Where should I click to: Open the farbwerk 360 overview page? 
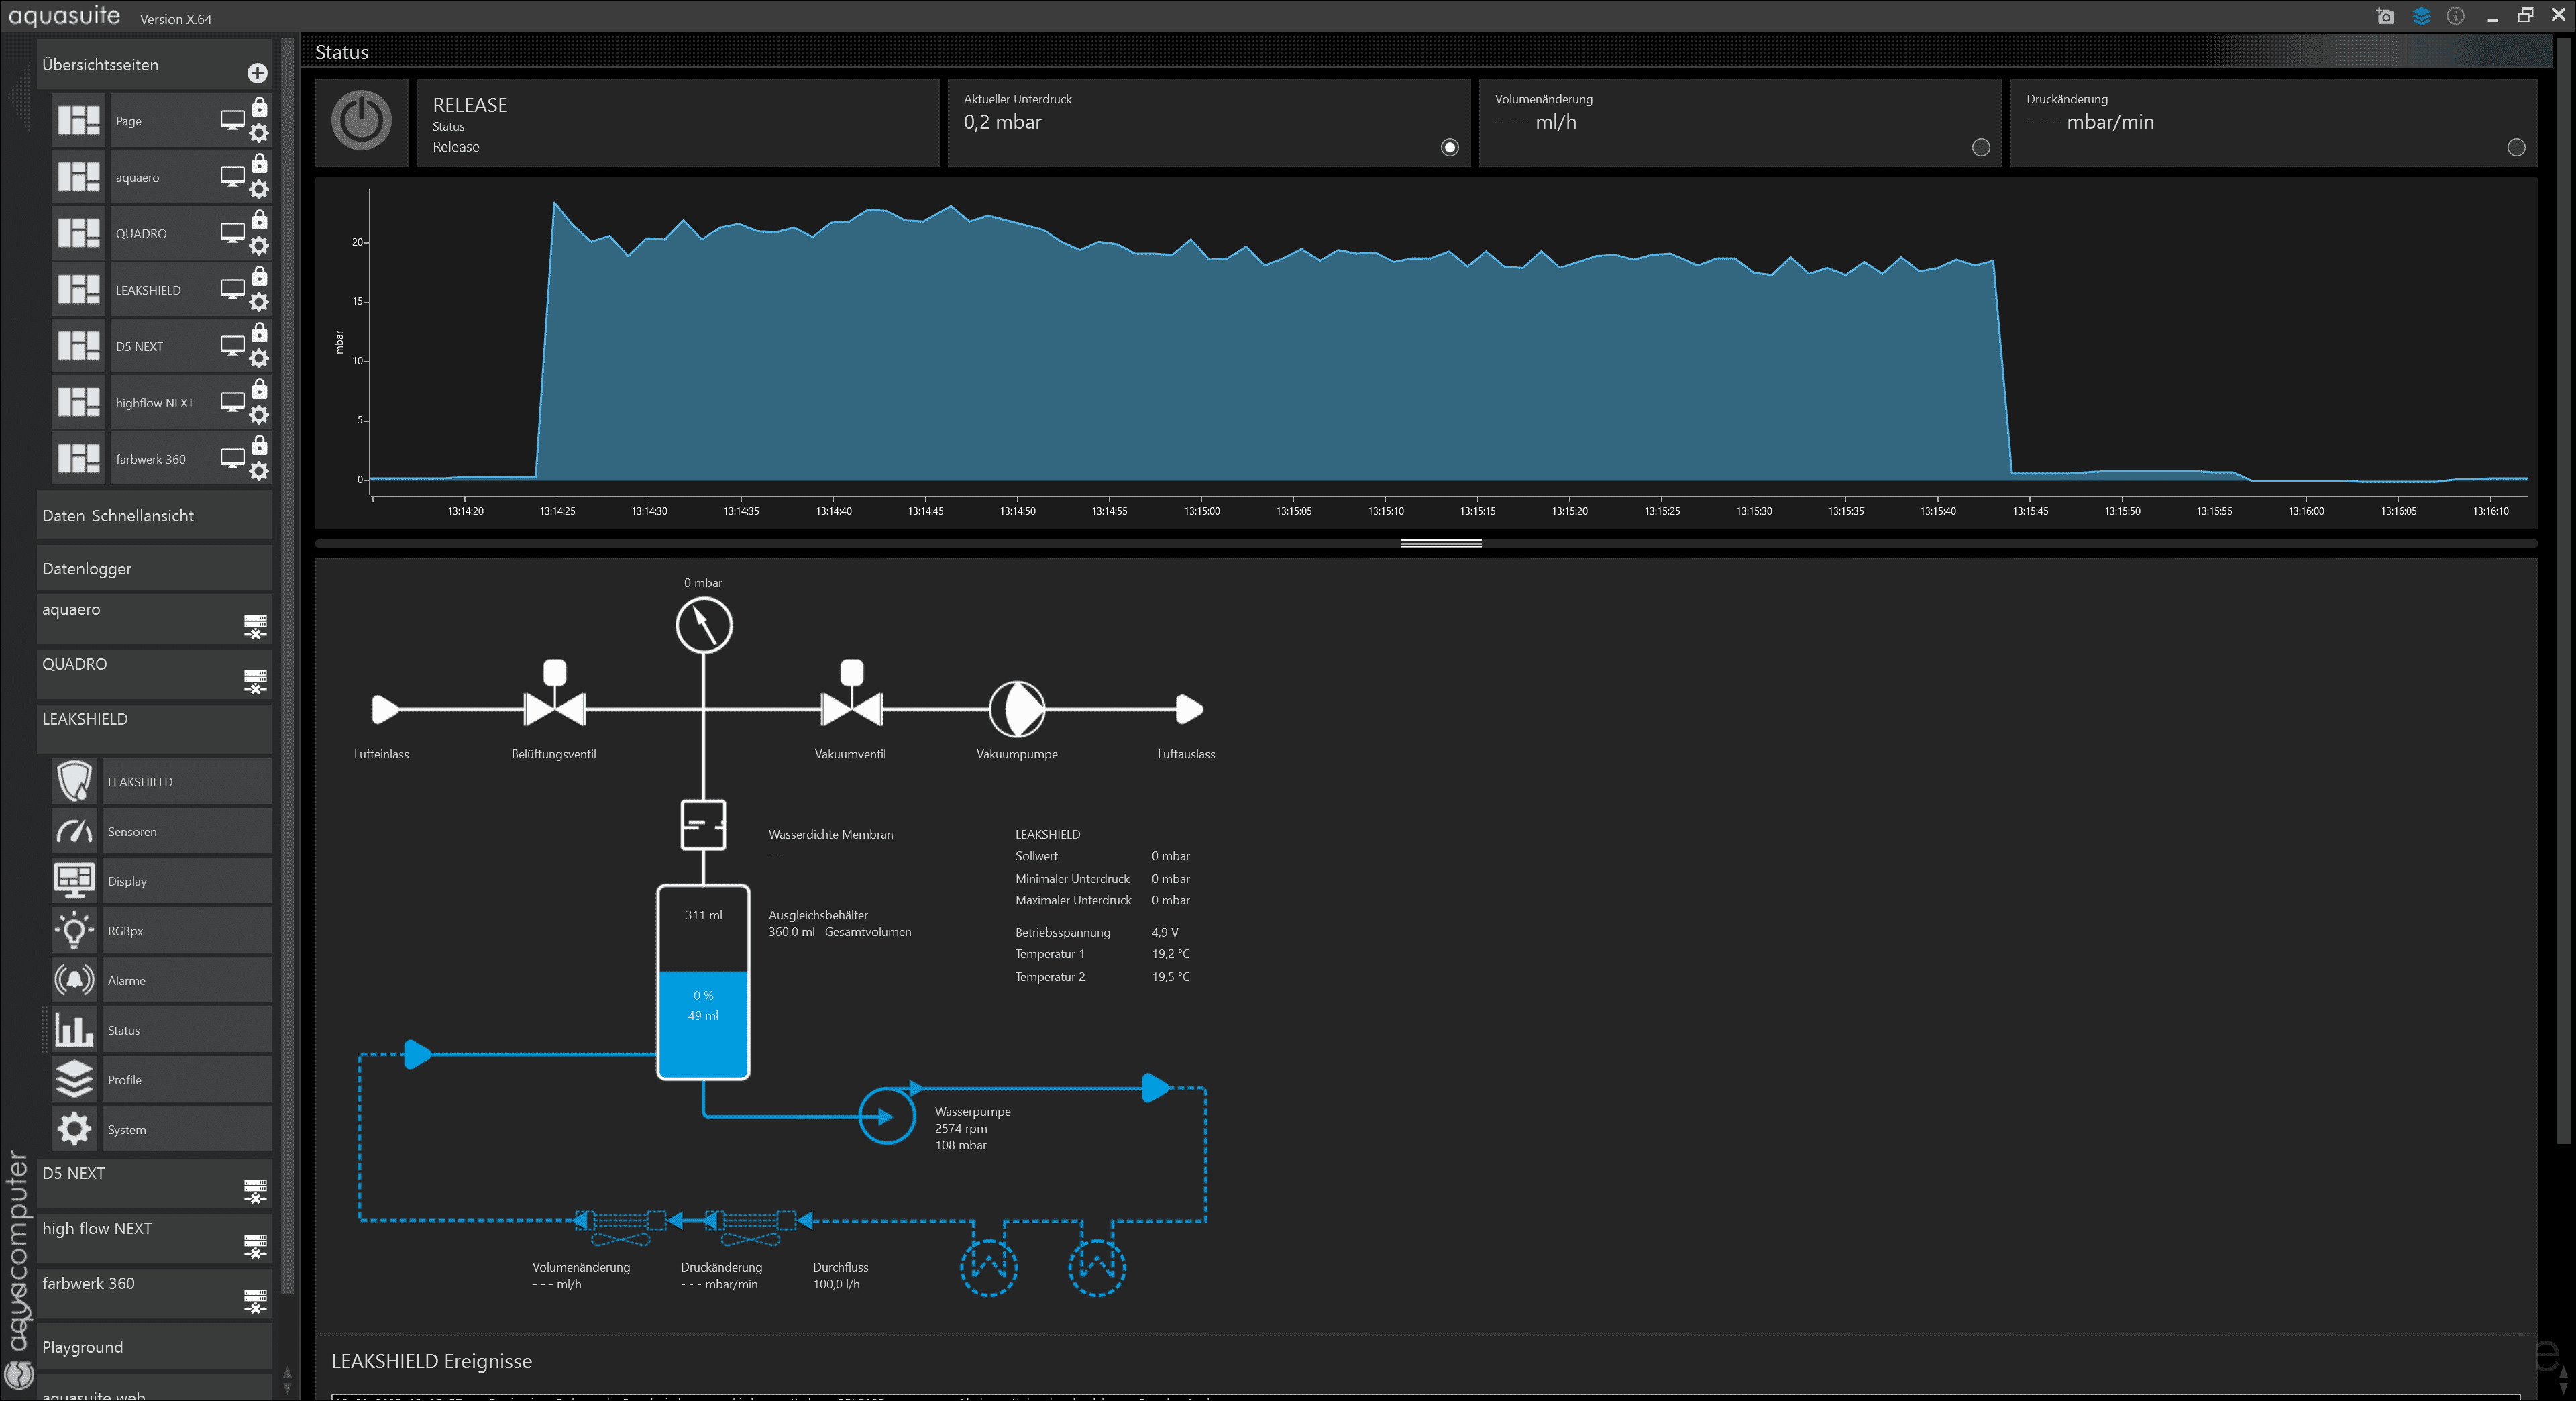[x=150, y=459]
